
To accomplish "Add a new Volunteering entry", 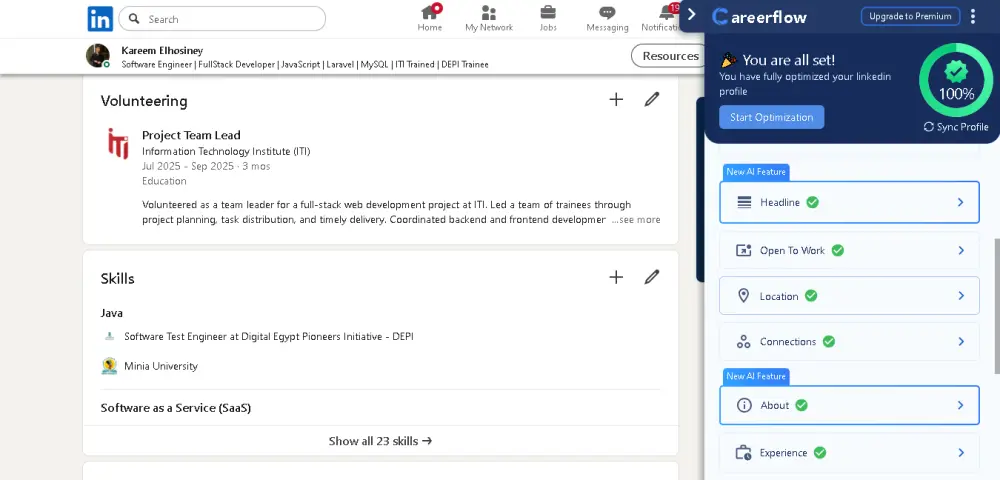I will tap(616, 99).
